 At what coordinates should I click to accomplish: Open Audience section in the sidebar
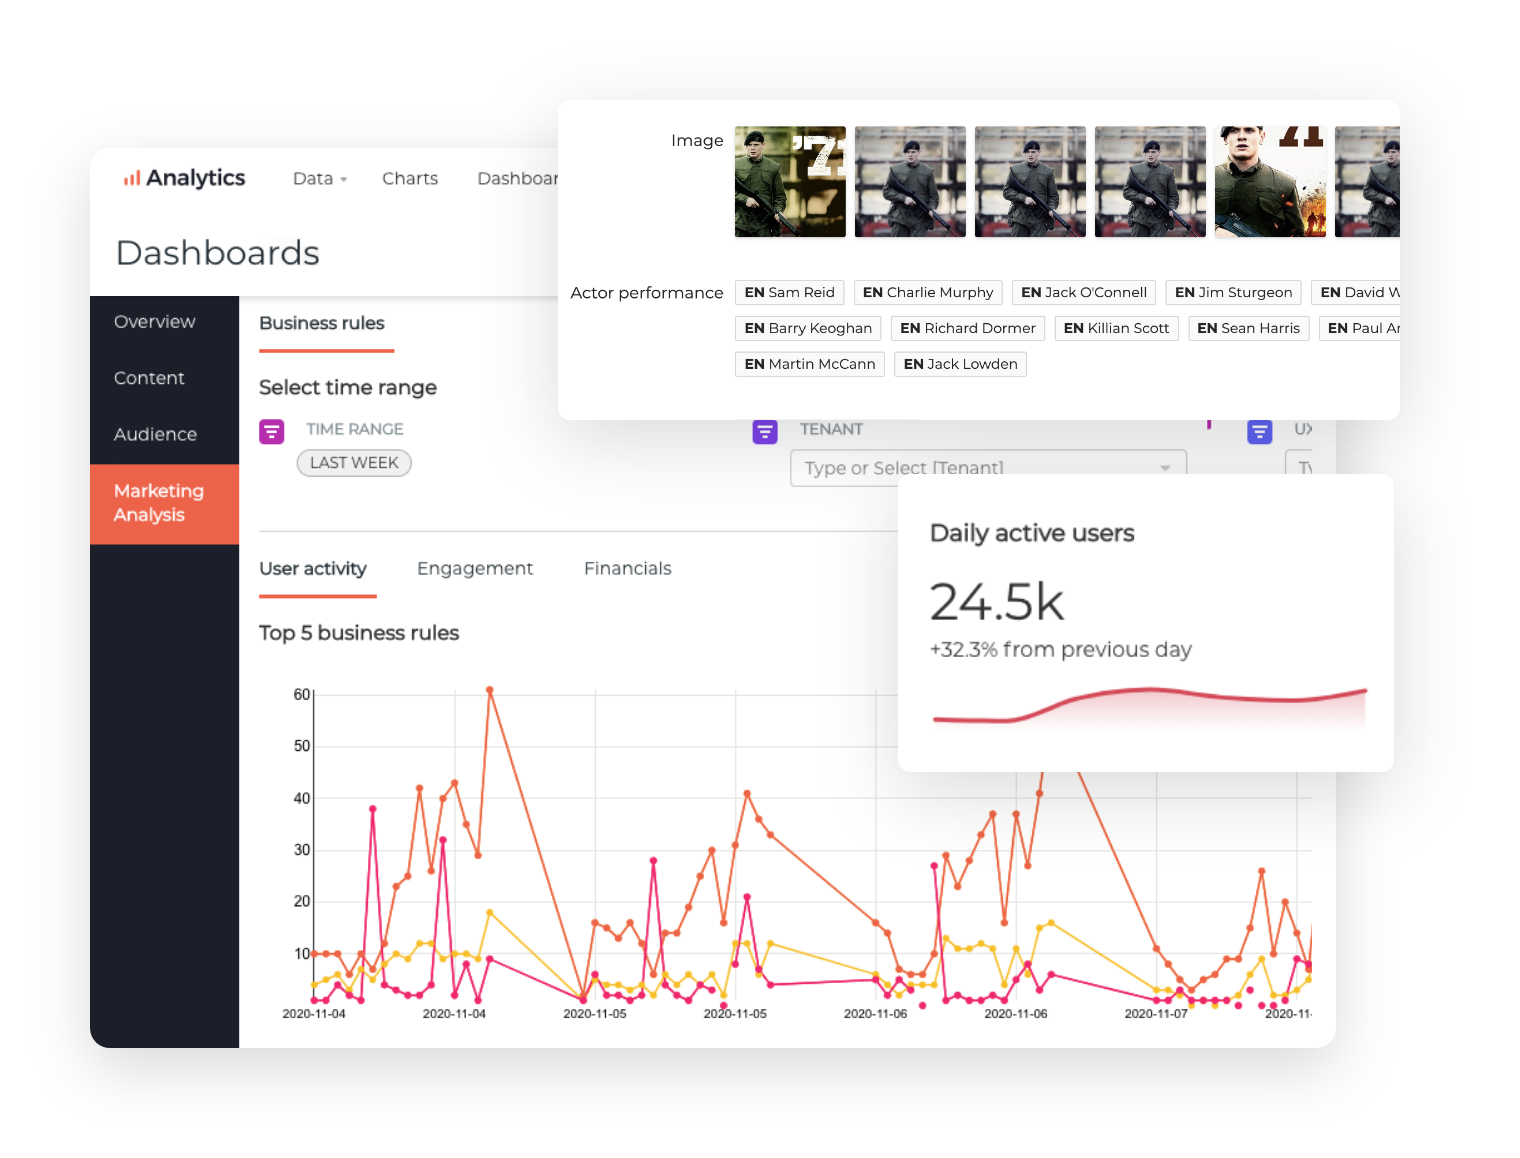pos(155,435)
